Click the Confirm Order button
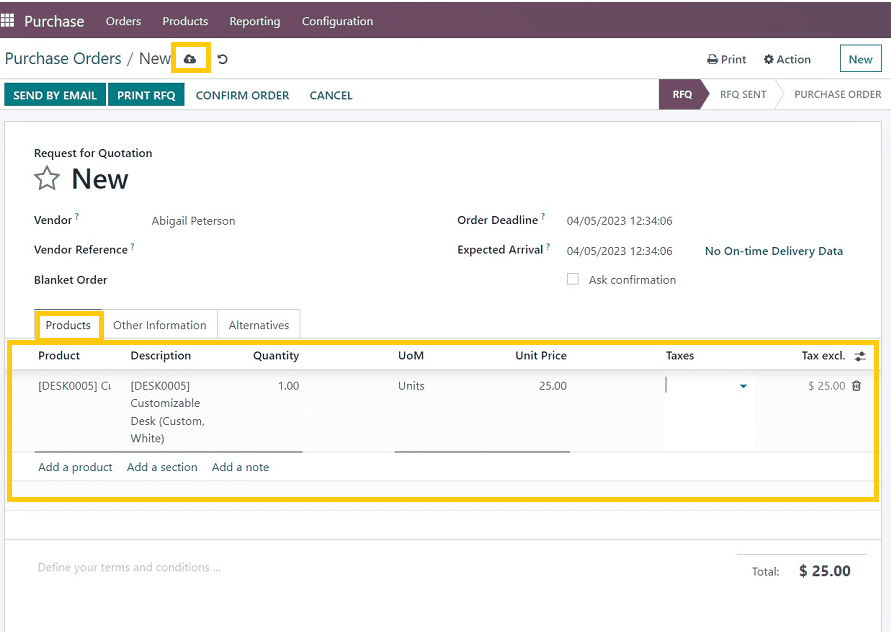891x632 pixels. [242, 95]
